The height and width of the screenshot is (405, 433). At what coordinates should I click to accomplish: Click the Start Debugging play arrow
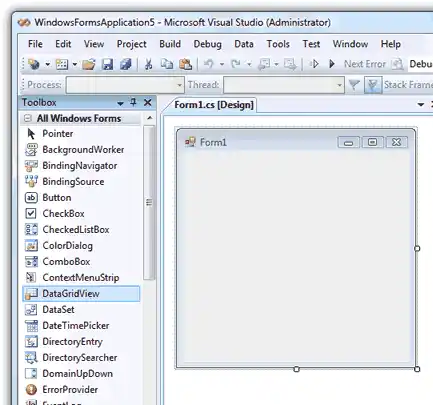click(x=332, y=64)
